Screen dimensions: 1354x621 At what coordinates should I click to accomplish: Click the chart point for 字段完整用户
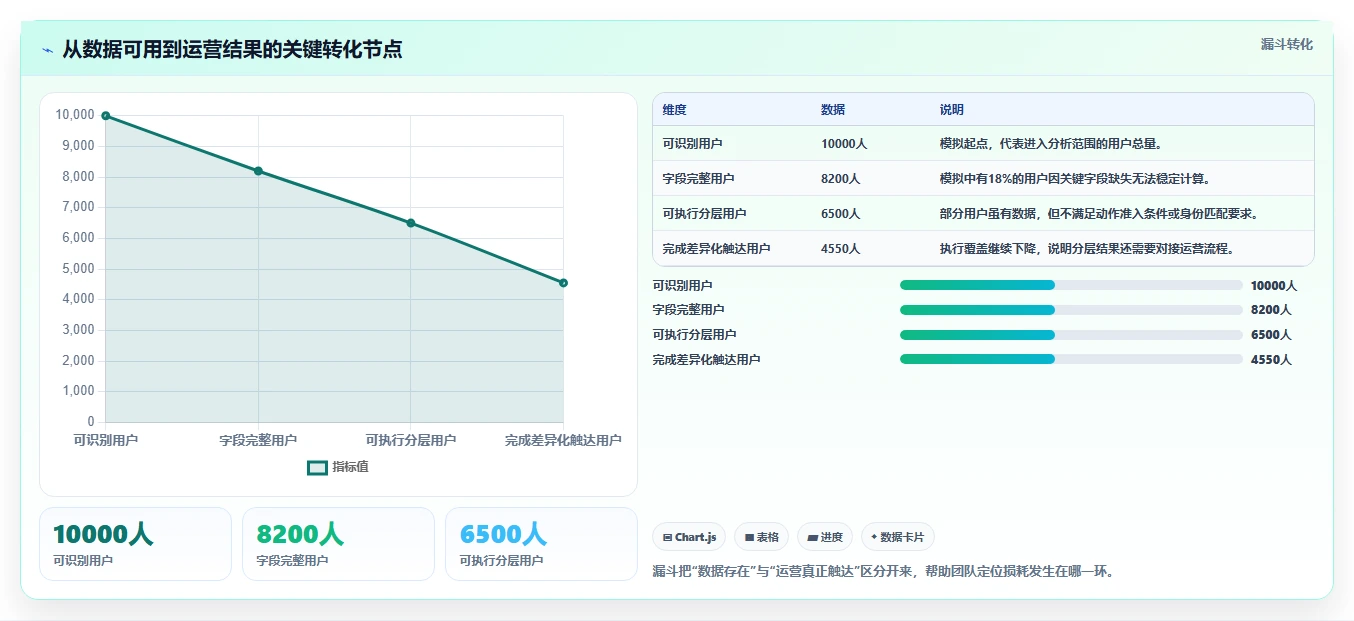click(258, 171)
